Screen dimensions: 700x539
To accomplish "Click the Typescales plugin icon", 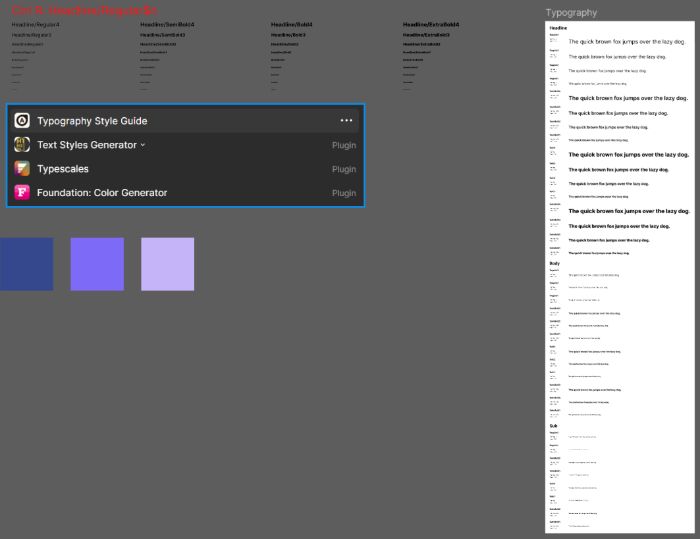I will (22, 168).
